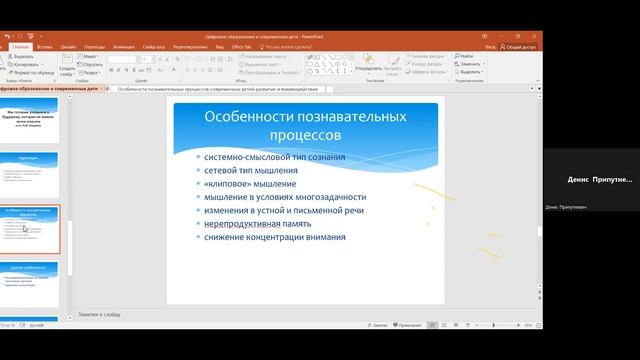Switch to Slide Sorter view icon
The height and width of the screenshot is (360, 640).
click(444, 325)
